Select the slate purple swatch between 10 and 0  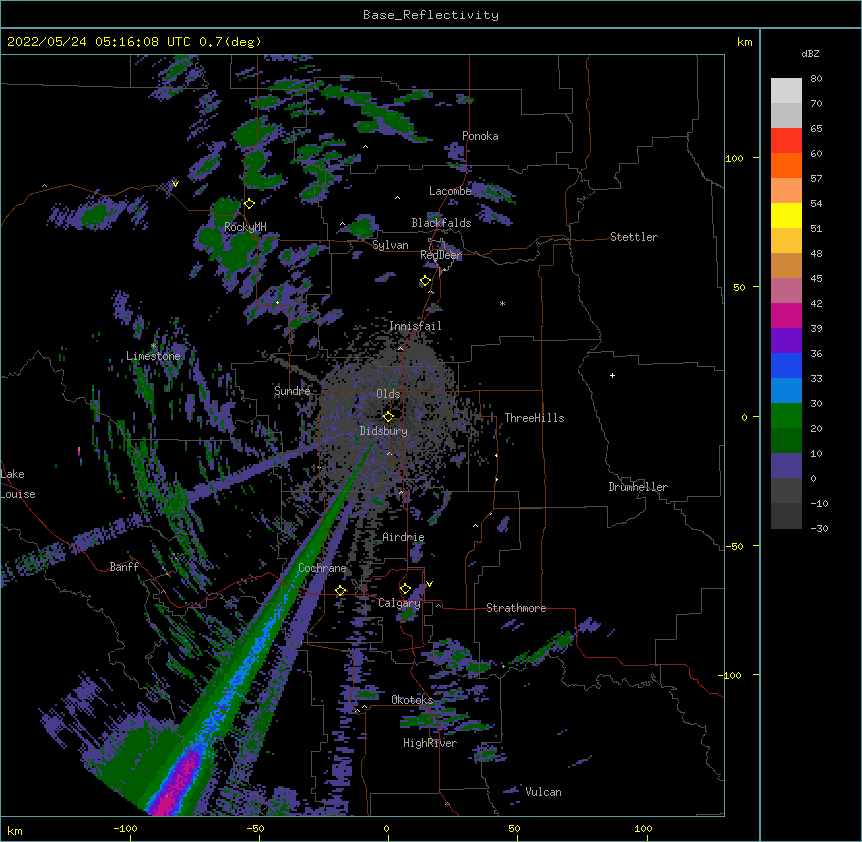(x=786, y=466)
